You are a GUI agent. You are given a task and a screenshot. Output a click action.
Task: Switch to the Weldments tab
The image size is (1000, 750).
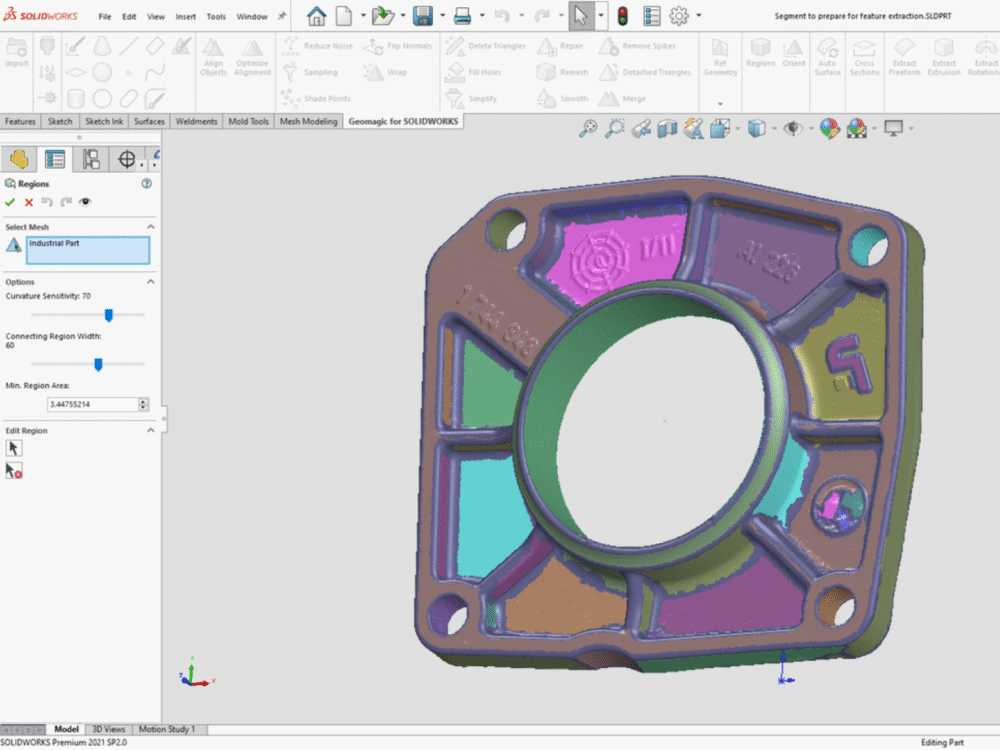(196, 121)
